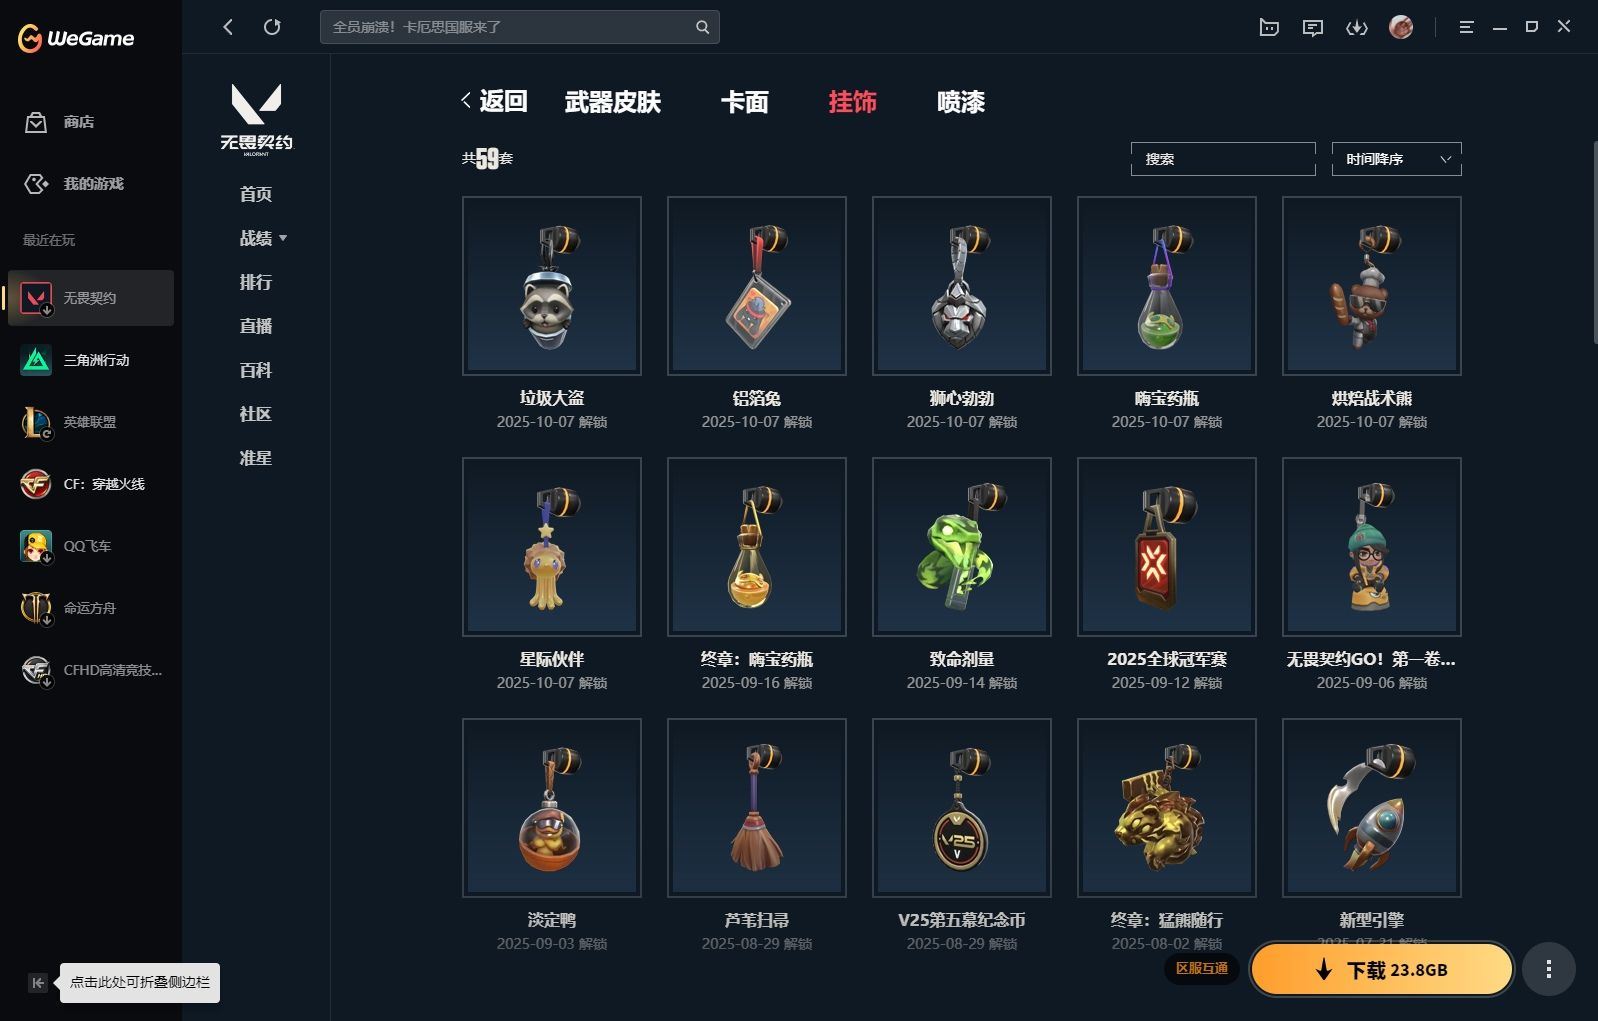Switch to the 喷漆 tab
The width and height of the screenshot is (1598, 1021).
pos(961,102)
